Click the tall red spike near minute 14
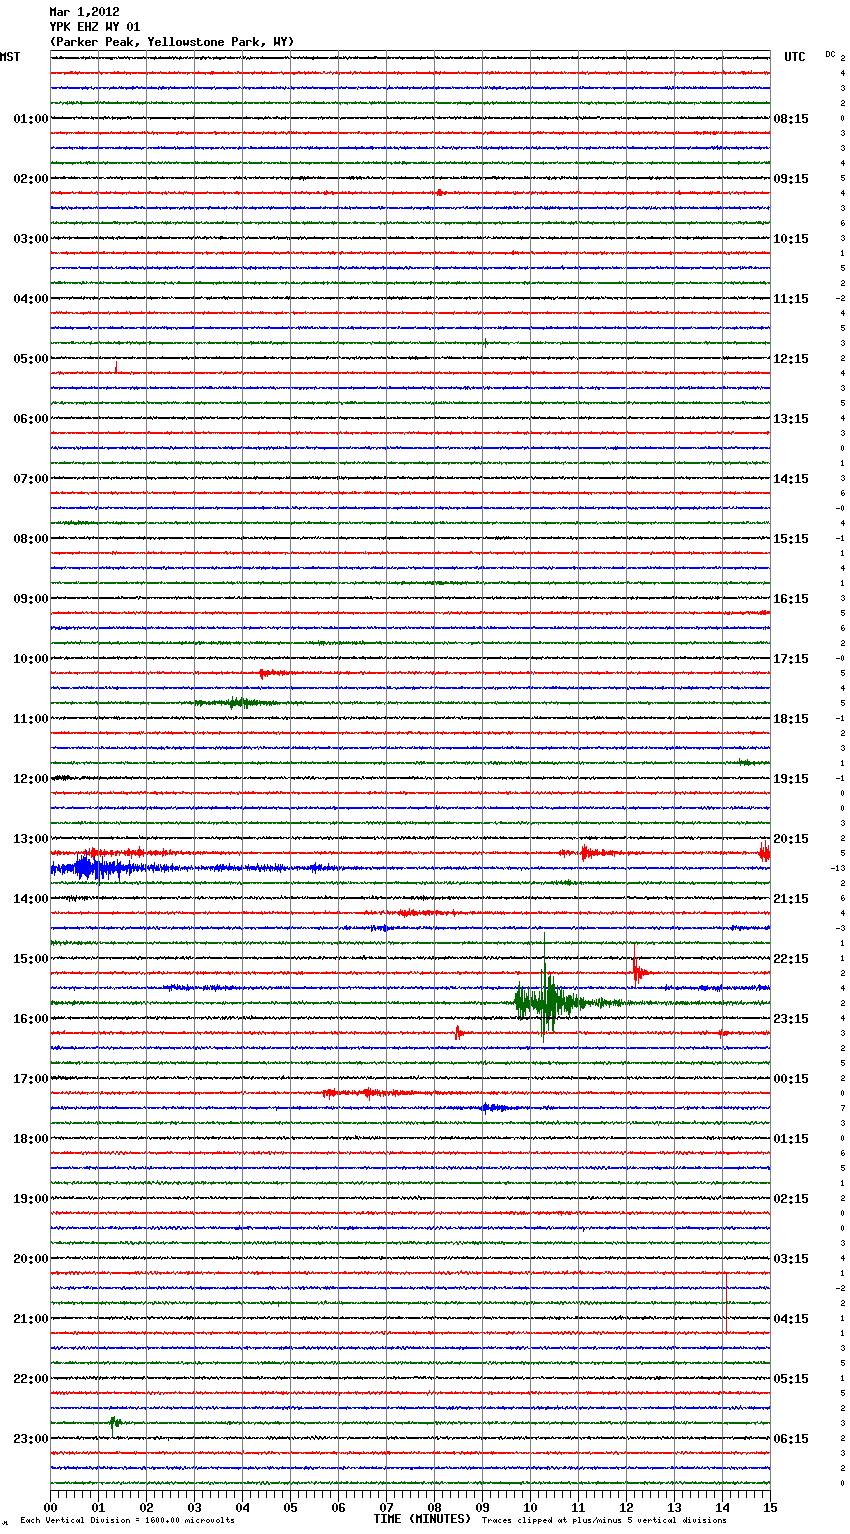 coord(726,1302)
